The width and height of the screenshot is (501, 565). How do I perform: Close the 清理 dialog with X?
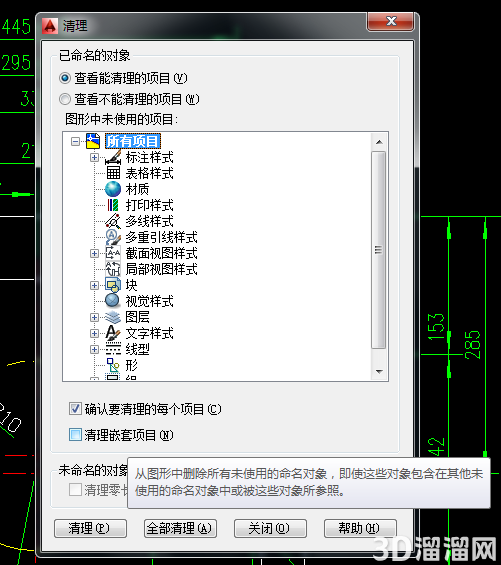(x=390, y=21)
